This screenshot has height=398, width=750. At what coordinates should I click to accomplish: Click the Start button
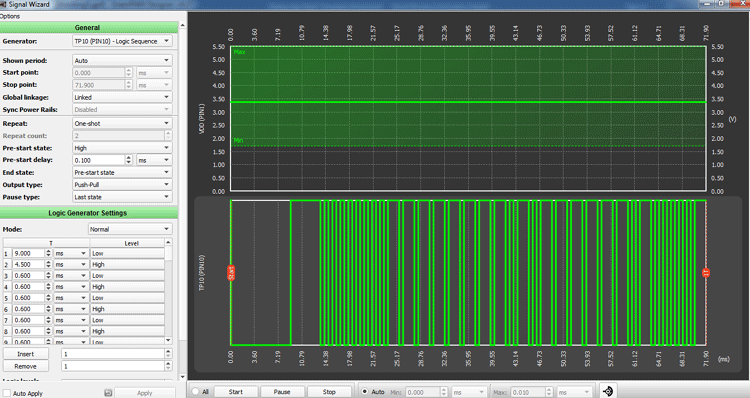(x=236, y=392)
